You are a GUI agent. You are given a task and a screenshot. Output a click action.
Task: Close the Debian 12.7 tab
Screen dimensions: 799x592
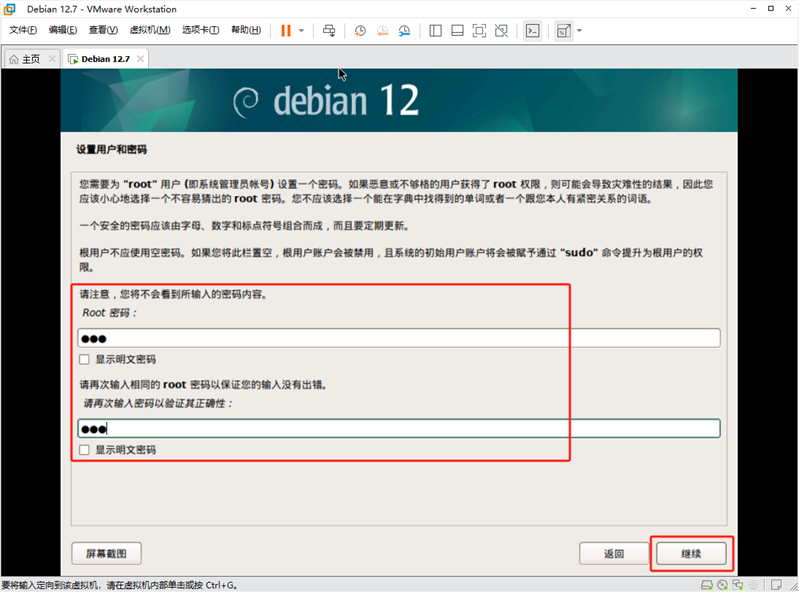click(140, 59)
